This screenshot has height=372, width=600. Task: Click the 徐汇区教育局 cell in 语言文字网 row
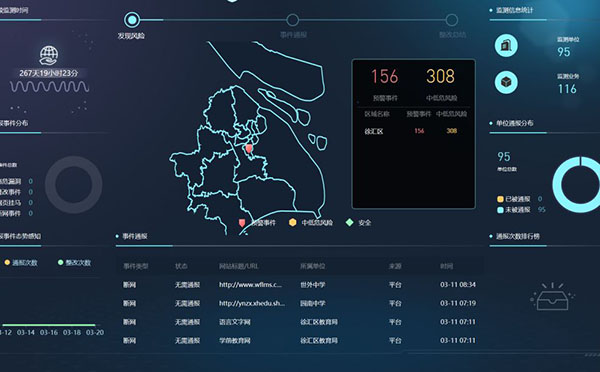[x=319, y=322]
